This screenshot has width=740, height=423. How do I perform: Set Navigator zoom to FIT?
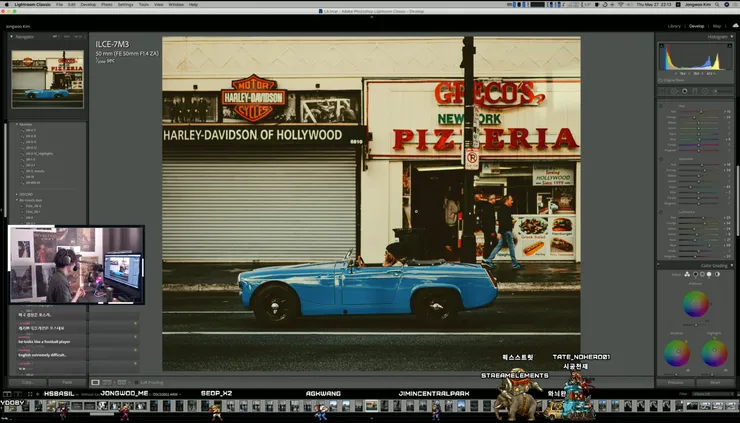[55, 36]
